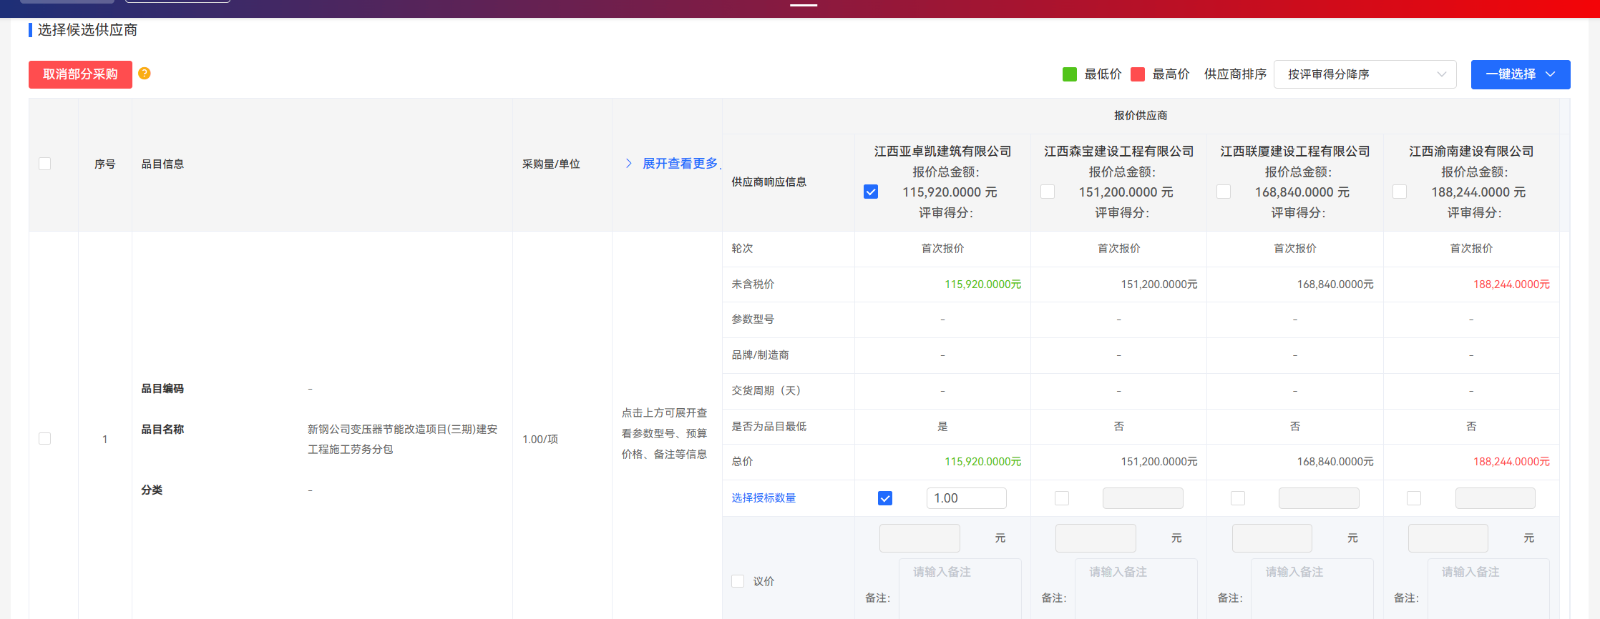Click the 备注 remark box for 江西亚卓凯建筑有限公司

(960, 588)
